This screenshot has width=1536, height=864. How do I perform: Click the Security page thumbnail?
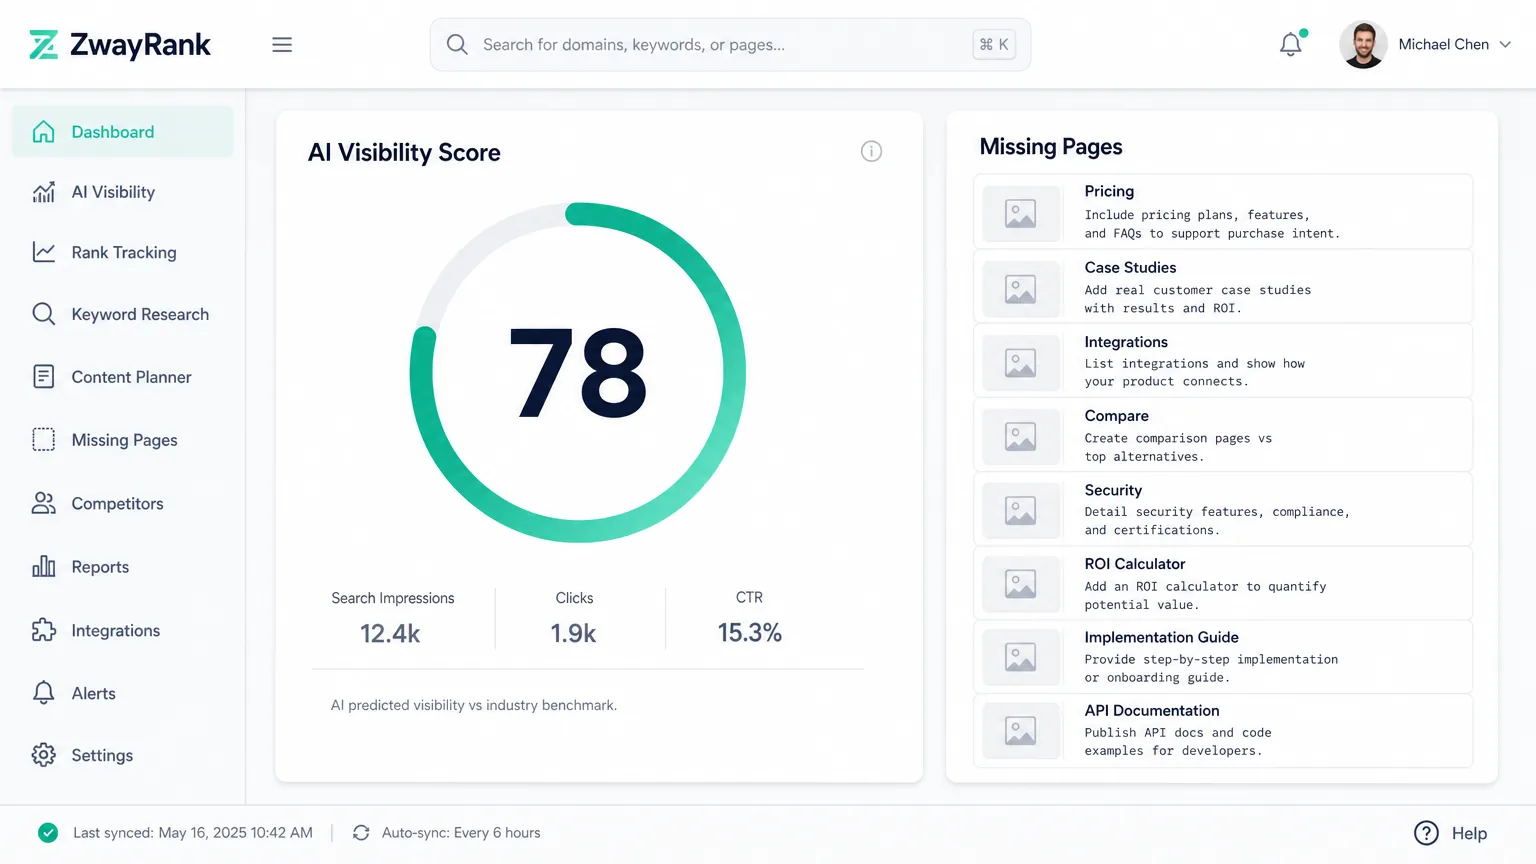tap(1021, 510)
